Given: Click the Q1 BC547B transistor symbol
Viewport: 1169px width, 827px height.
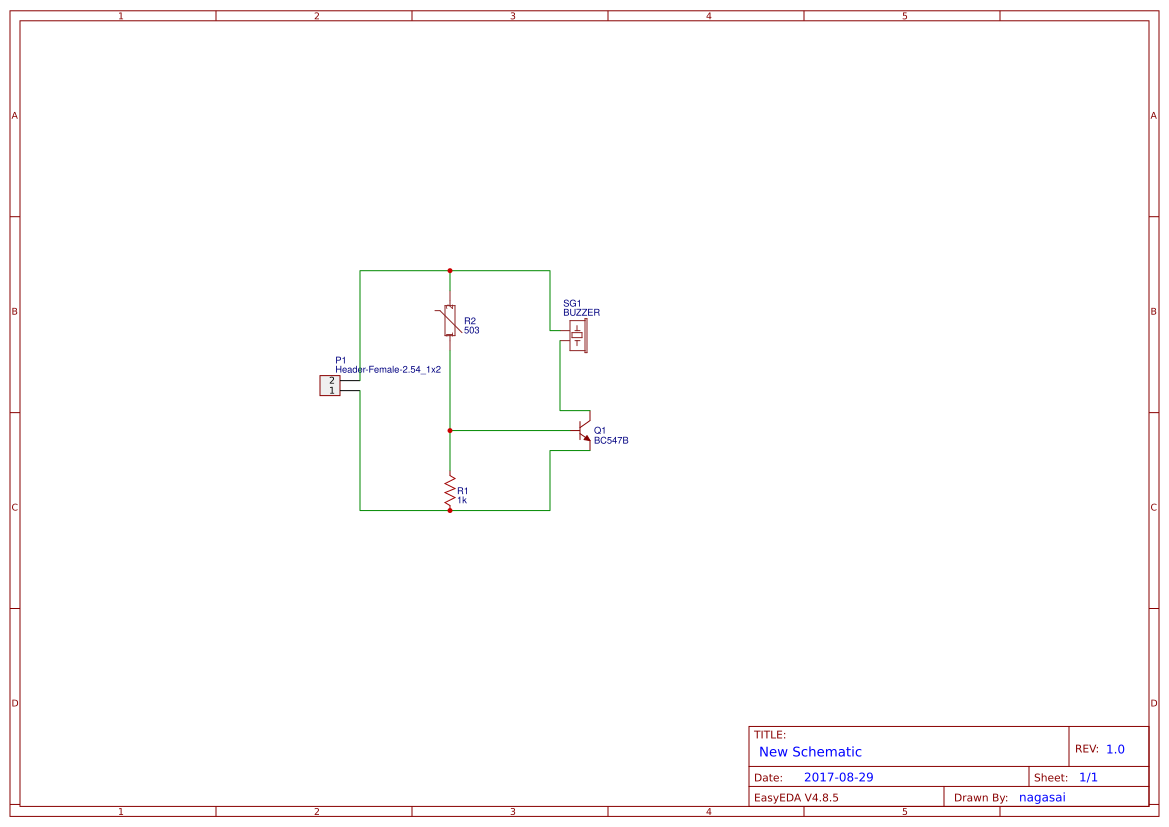Looking at the screenshot, I should [584, 430].
